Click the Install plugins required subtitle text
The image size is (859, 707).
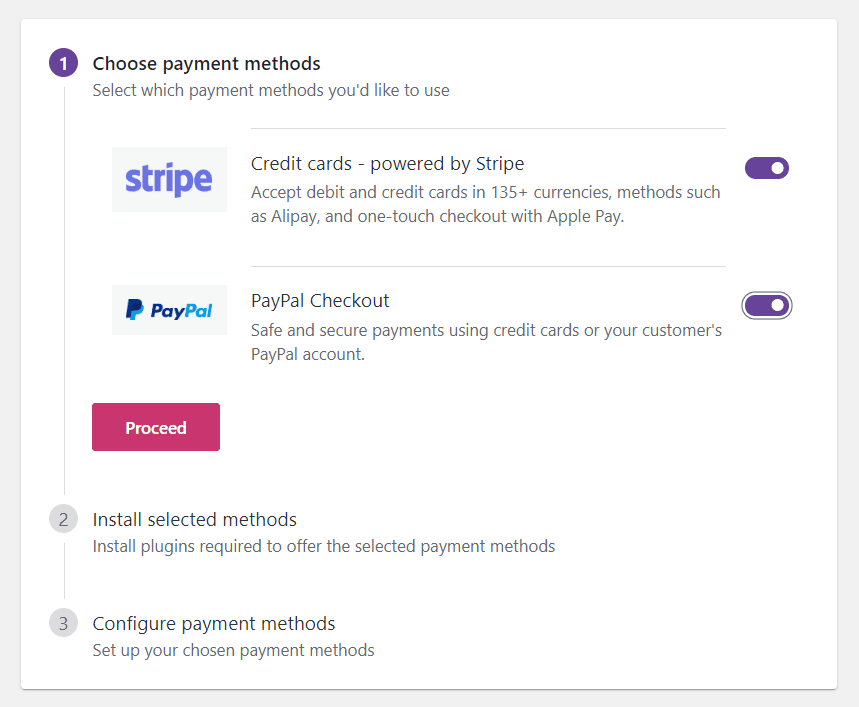click(x=324, y=546)
